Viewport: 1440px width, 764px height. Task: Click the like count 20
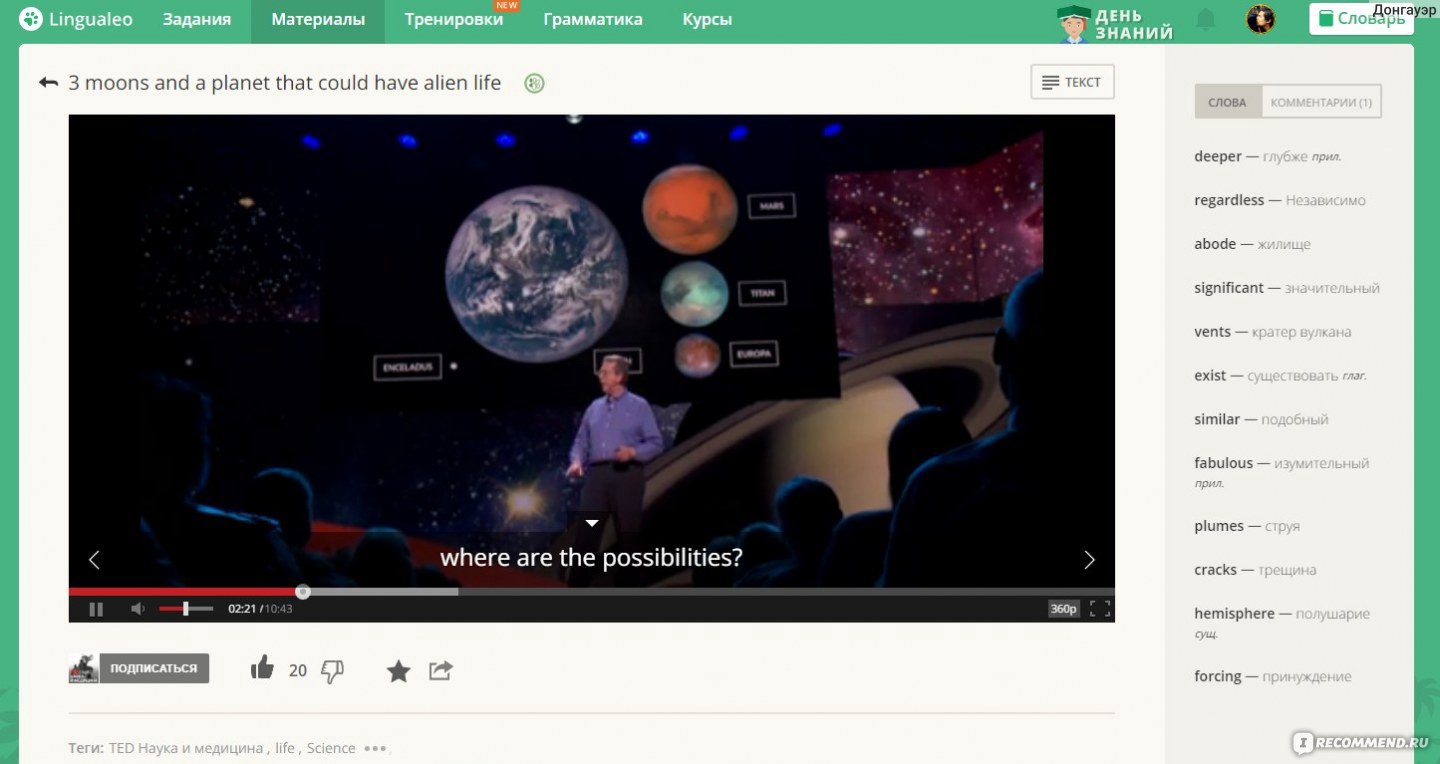pyautogui.click(x=297, y=671)
